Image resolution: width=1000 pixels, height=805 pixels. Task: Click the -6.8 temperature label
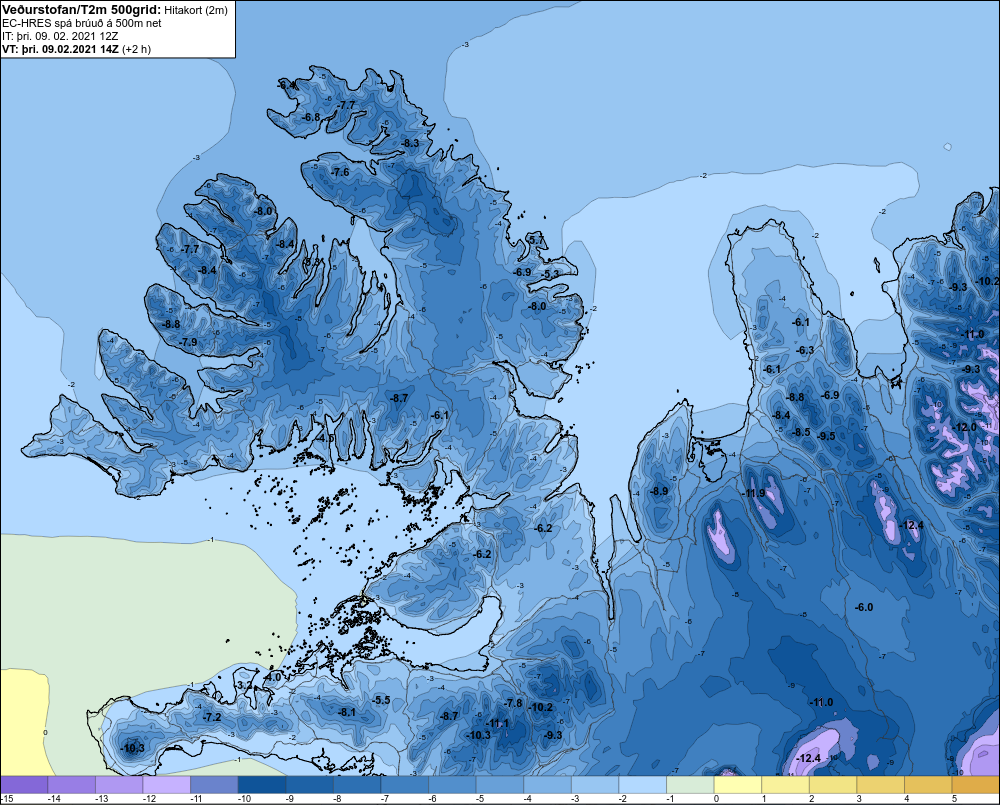[x=311, y=117]
